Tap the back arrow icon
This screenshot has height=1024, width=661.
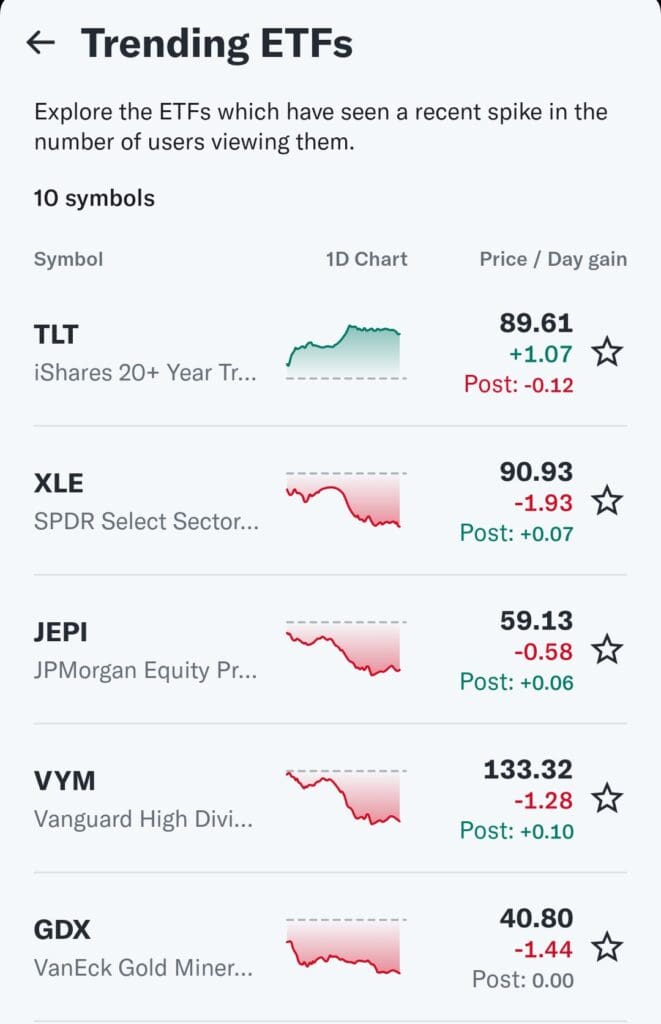point(41,43)
